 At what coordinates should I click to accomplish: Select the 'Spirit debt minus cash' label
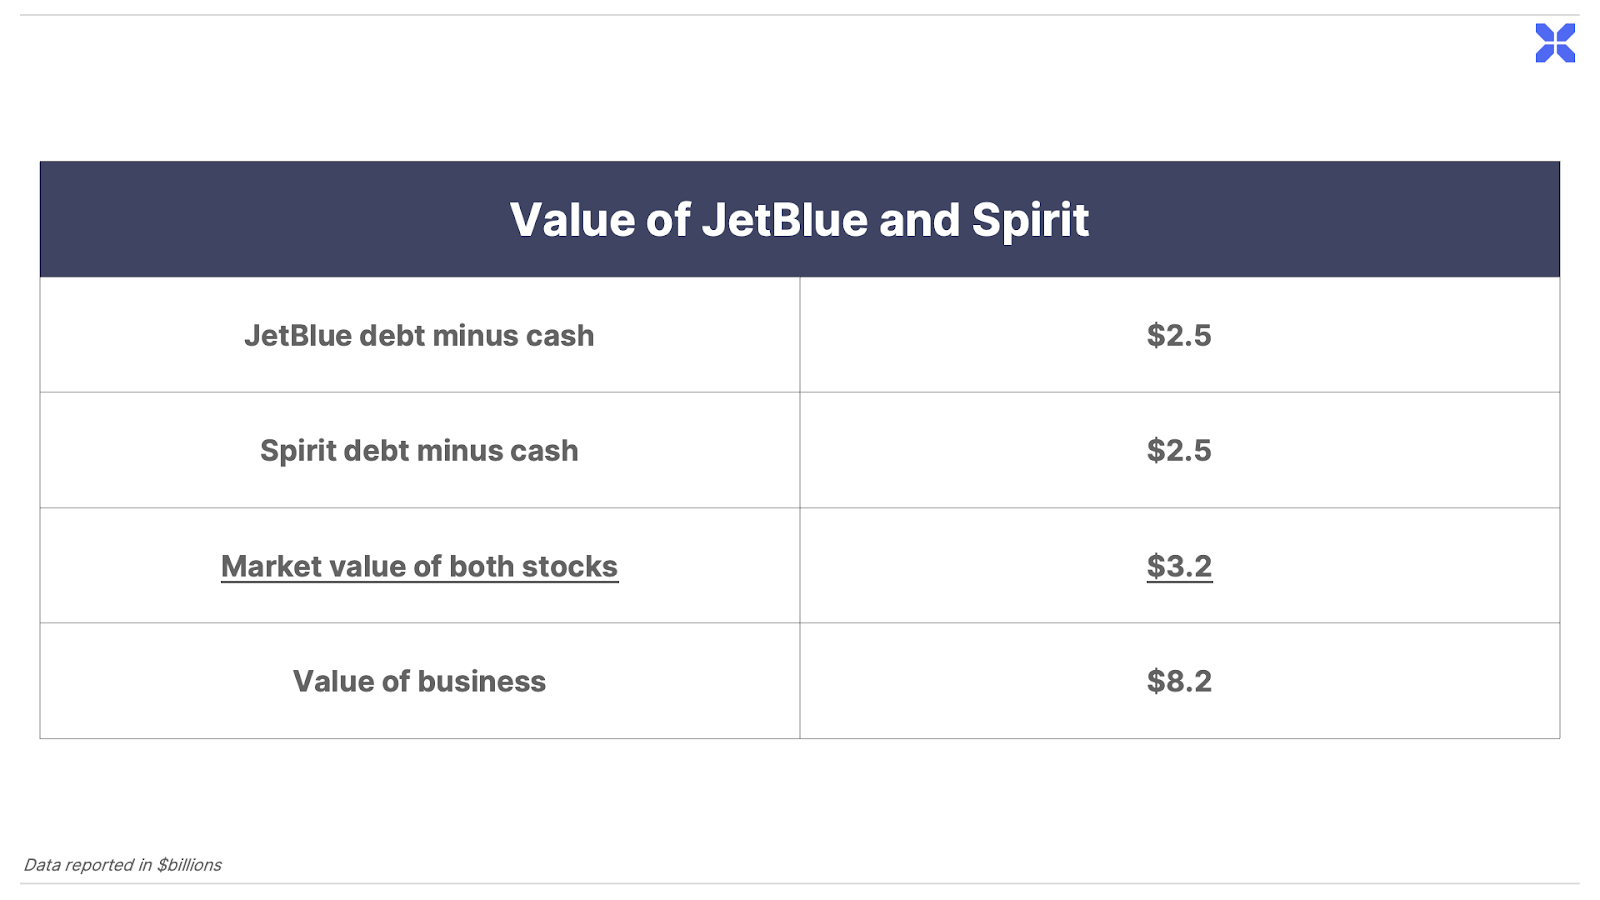point(419,451)
